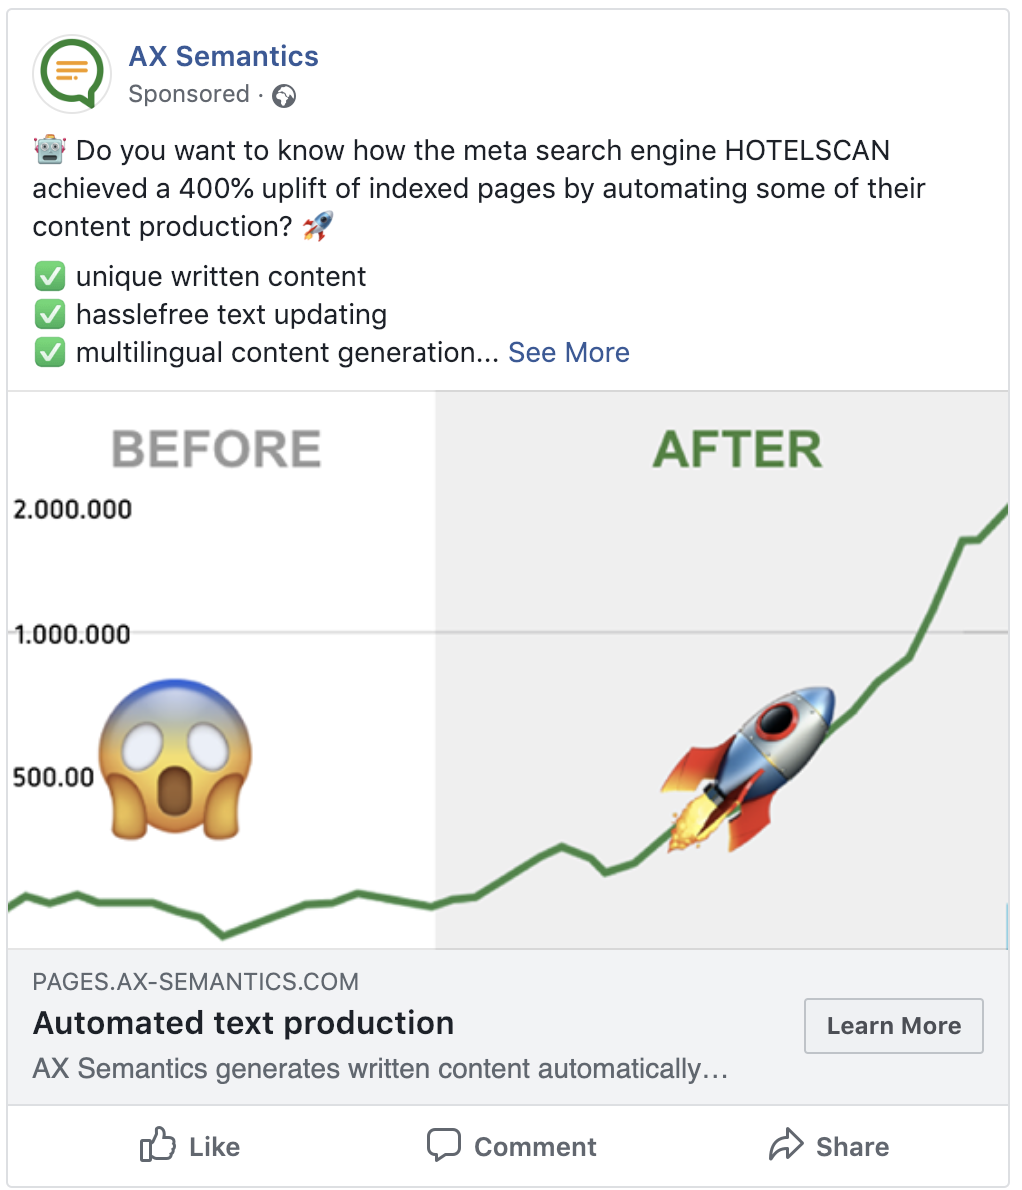
Task: Click the checkmark beside unique written content
Action: (x=50, y=276)
